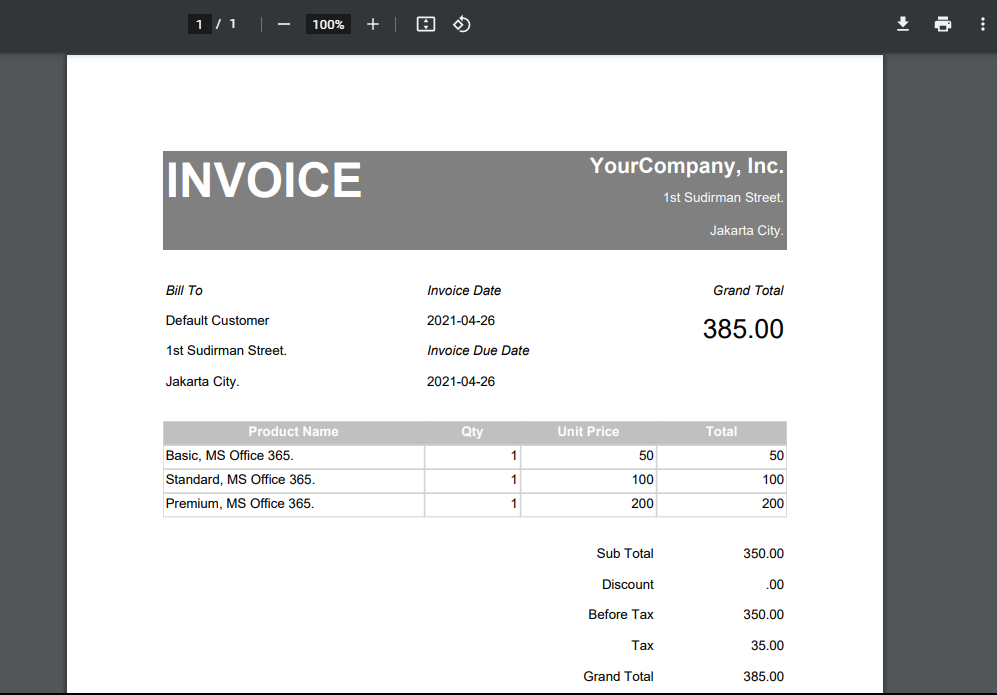Click Jakarta City. in company header
The width and height of the screenshot is (997, 695).
746,230
